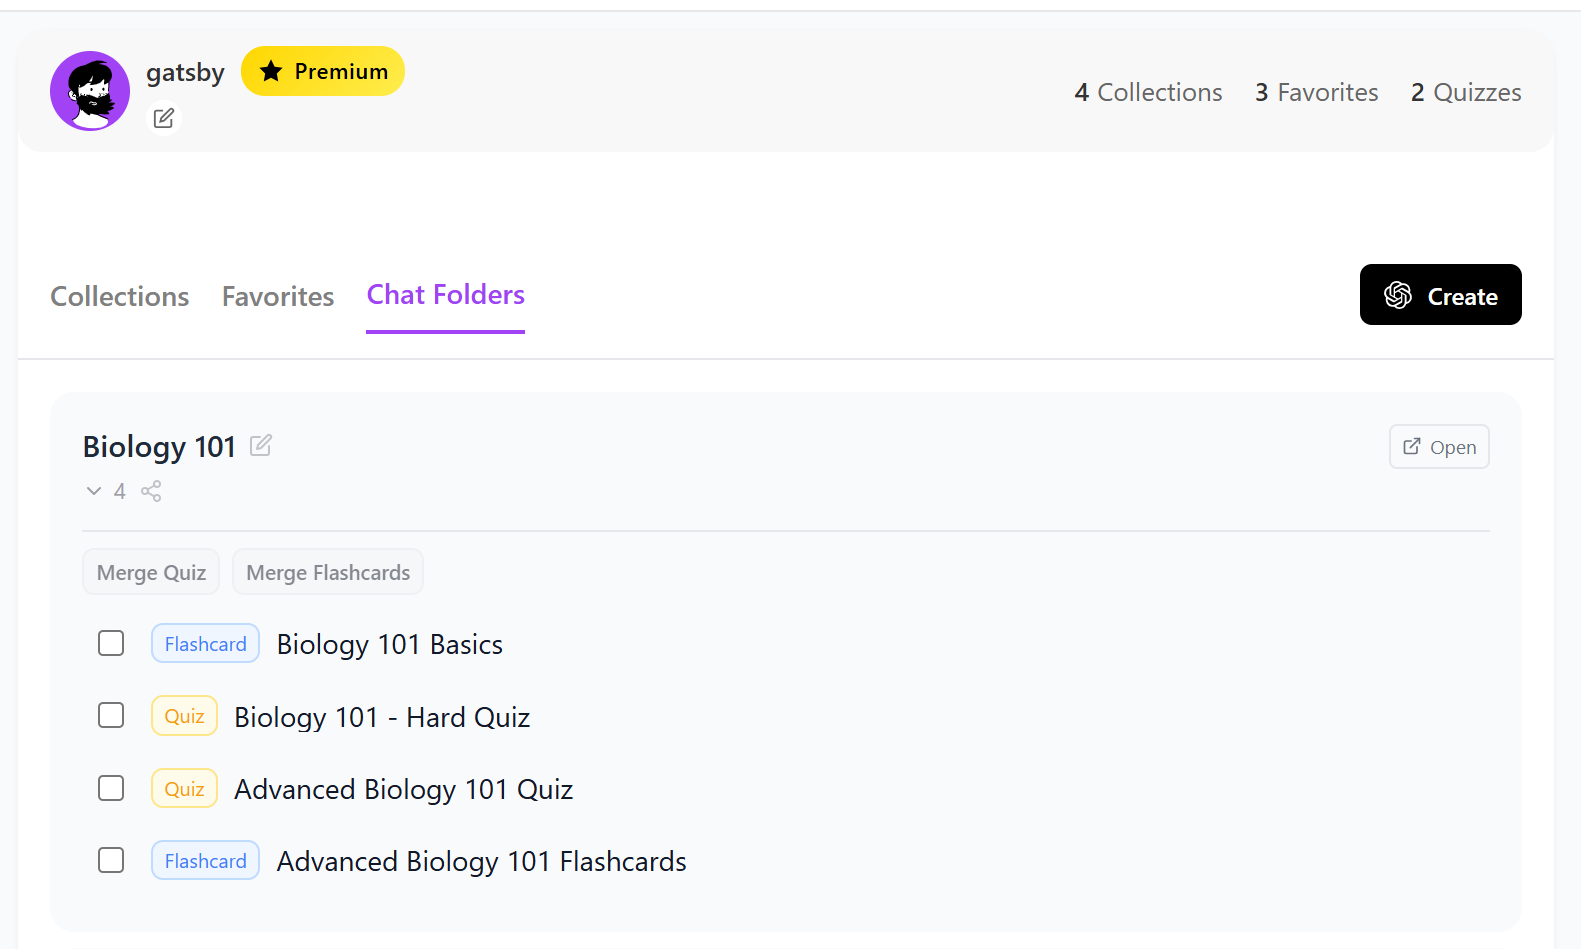
Task: Check the Biology 101 Basics checkbox
Action: [x=111, y=643]
